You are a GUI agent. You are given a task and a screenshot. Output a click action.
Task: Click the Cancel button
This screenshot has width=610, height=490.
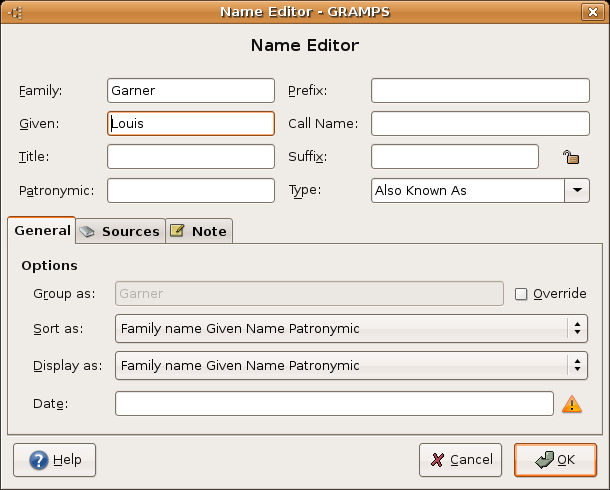pos(461,460)
